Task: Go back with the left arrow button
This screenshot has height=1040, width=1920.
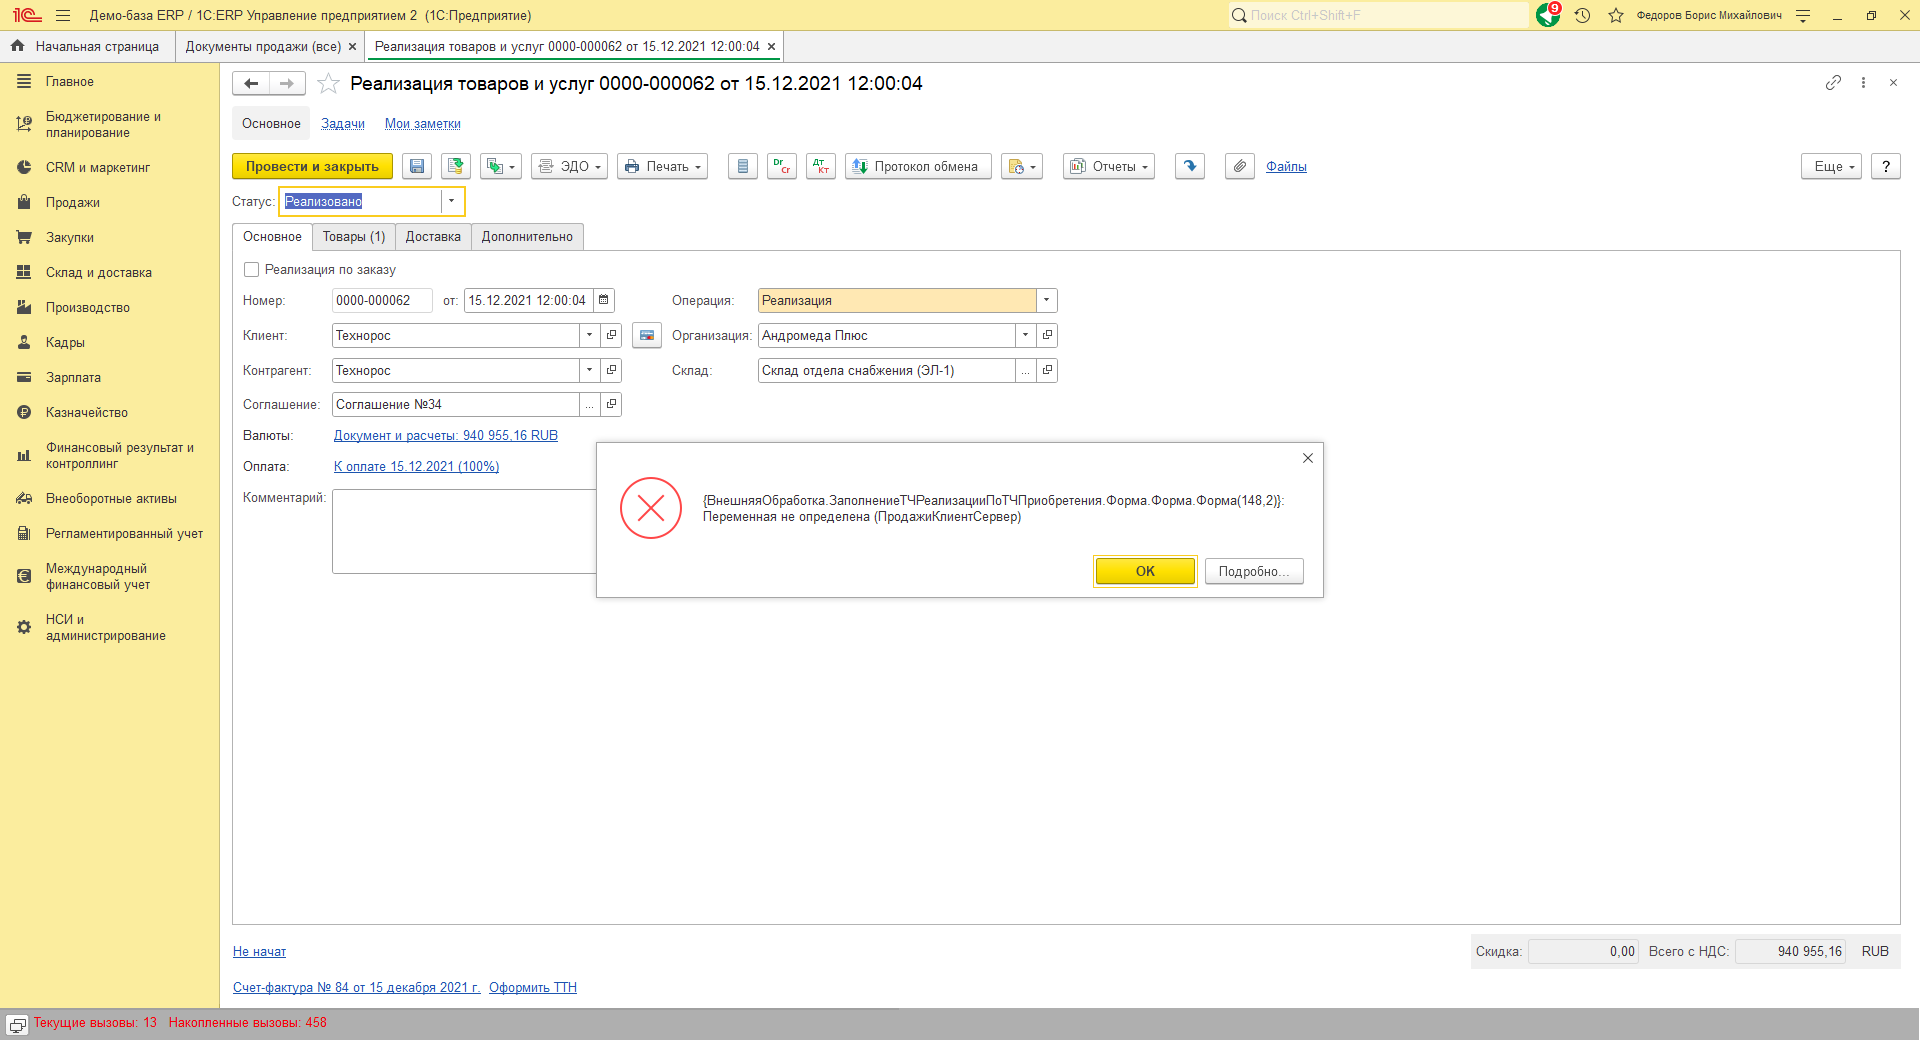Action: pos(251,83)
